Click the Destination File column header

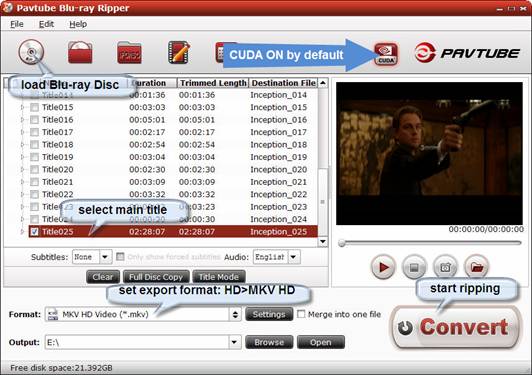click(x=284, y=83)
